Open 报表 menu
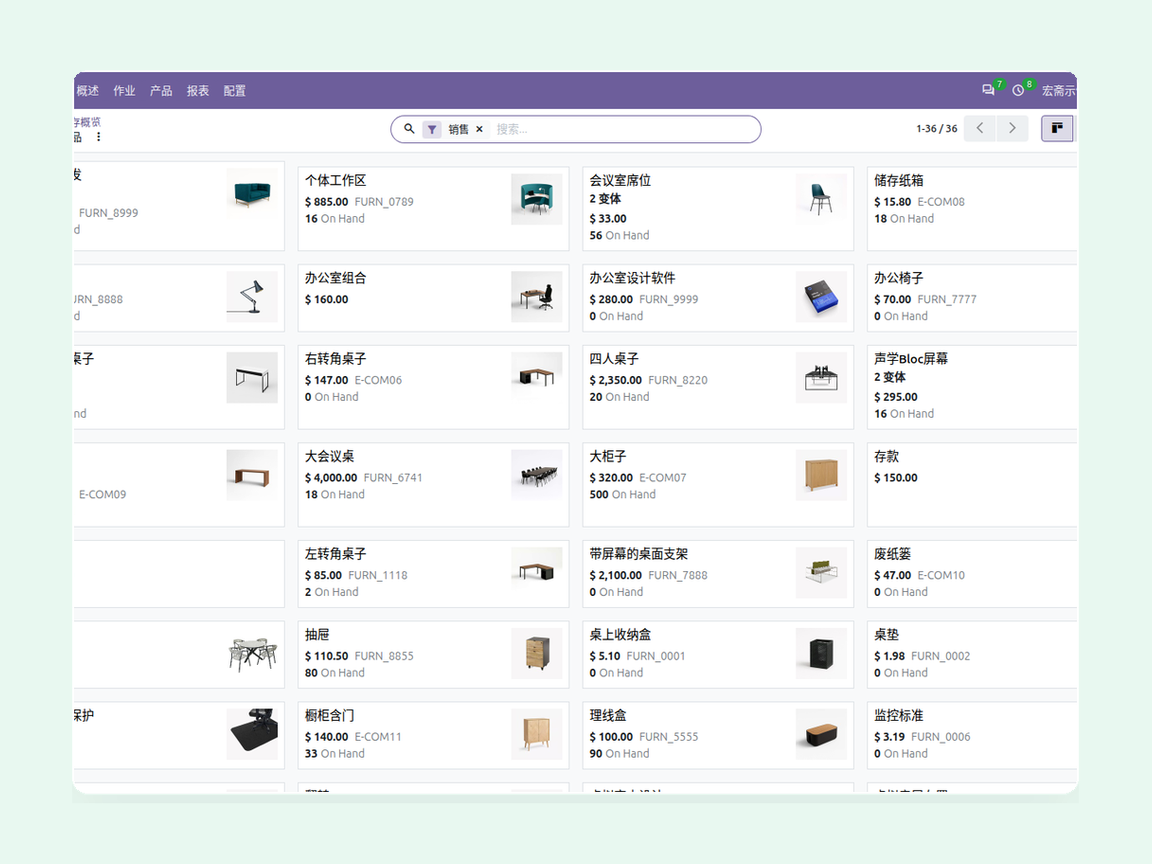 click(198, 90)
